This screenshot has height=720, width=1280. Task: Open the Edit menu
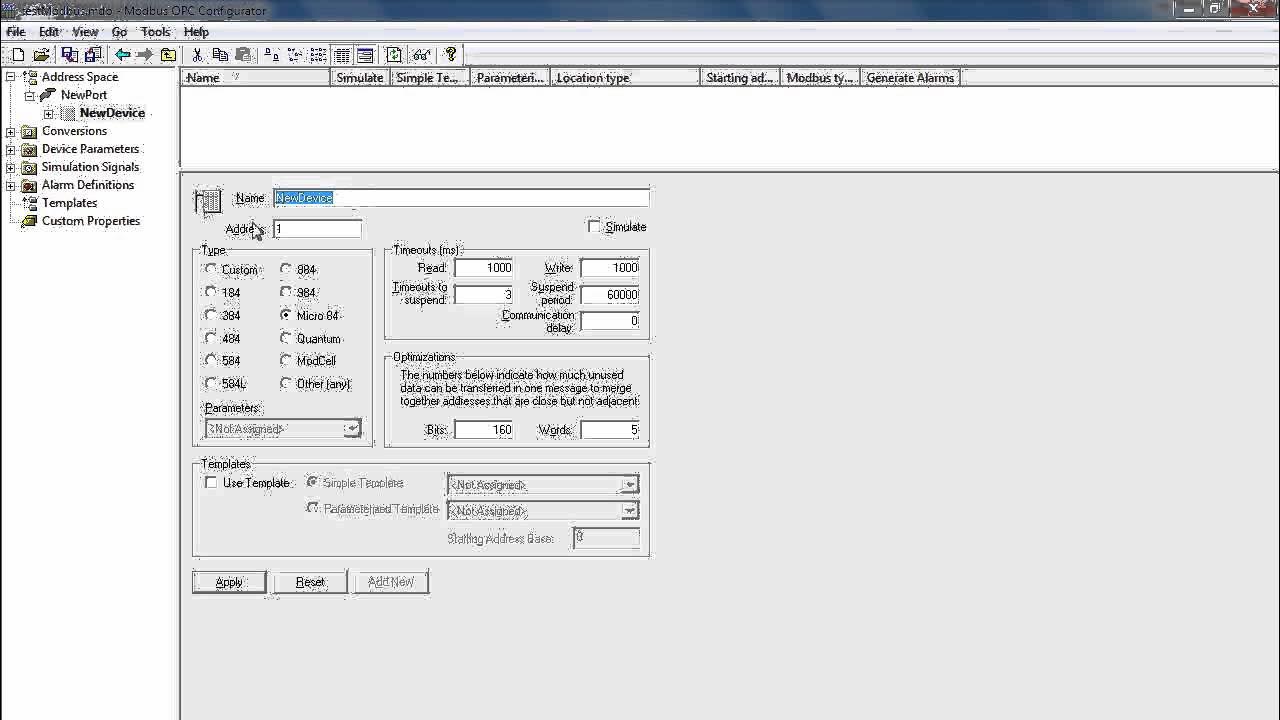(x=49, y=32)
